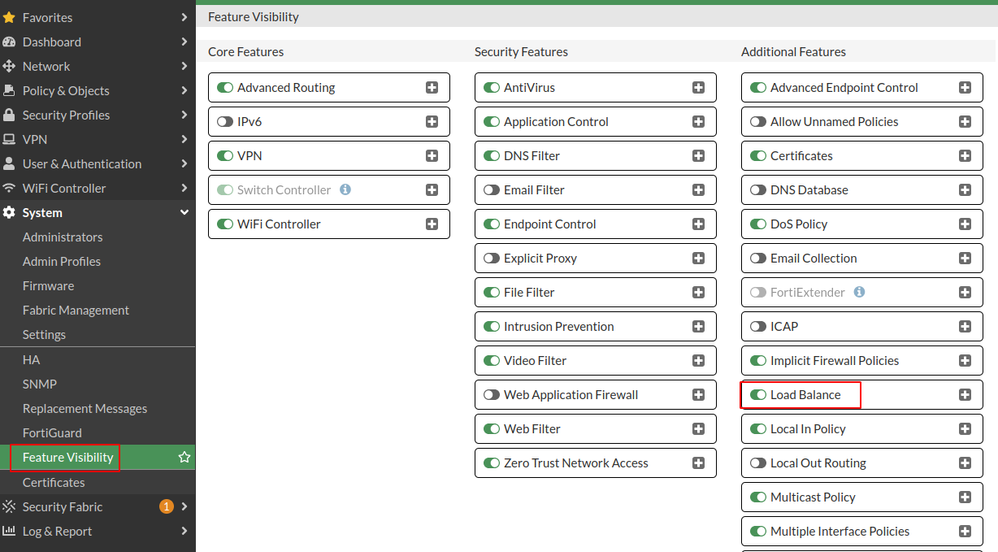
Task: Click the plus icon on Advanced Routing
Action: (x=432, y=88)
